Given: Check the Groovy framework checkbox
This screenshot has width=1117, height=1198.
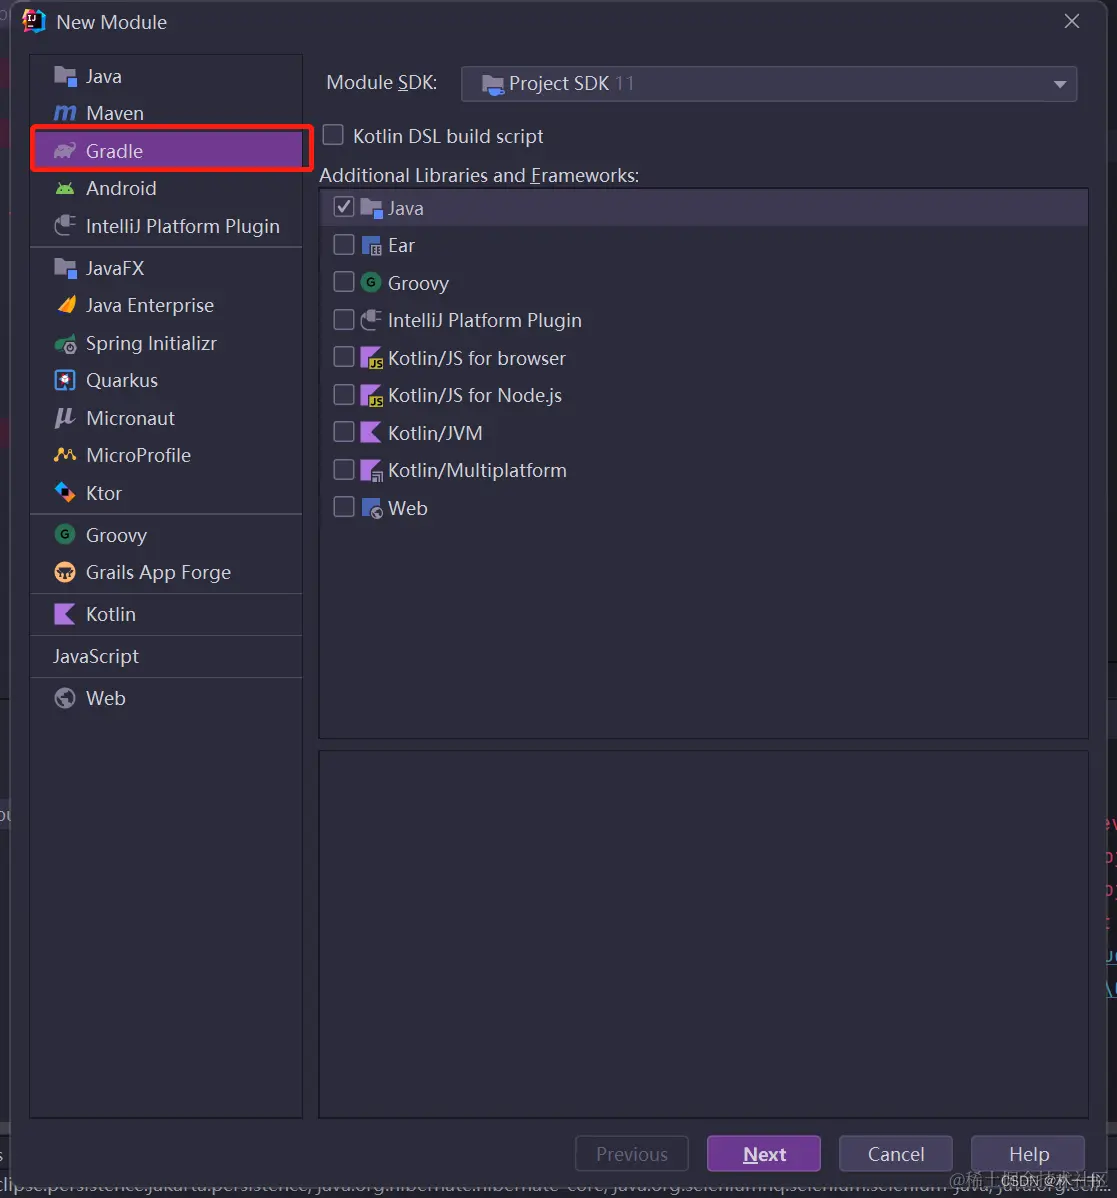Looking at the screenshot, I should point(344,282).
